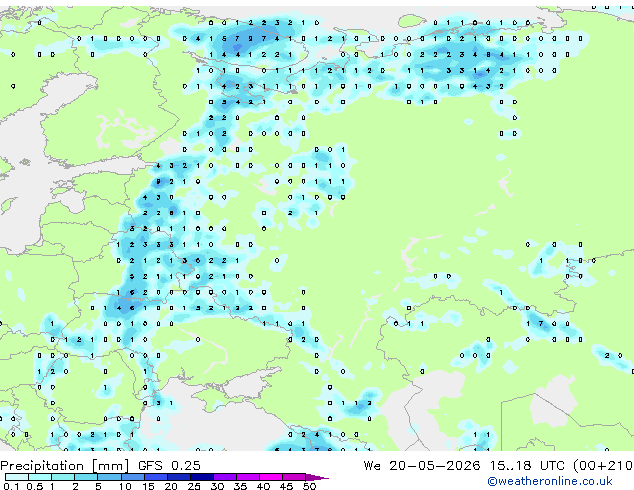Click the weatheronline.co.uk copyright link
Viewport: 634px width, 490px height.
(550, 481)
